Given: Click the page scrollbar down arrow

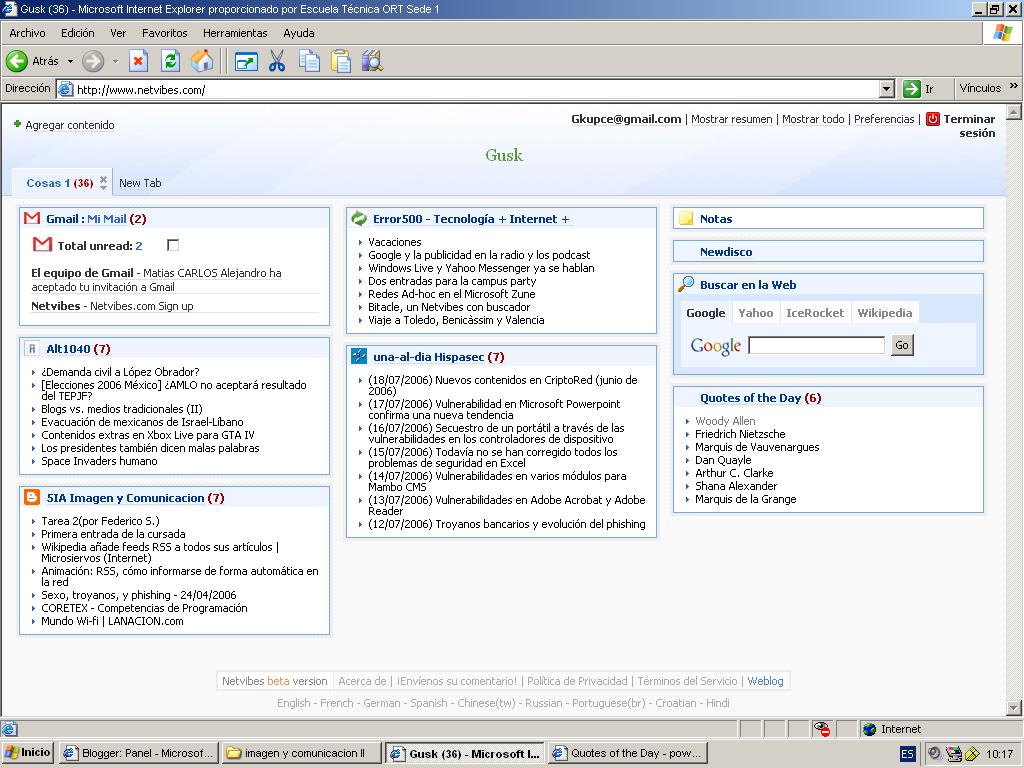Looking at the screenshot, I should click(x=1013, y=707).
